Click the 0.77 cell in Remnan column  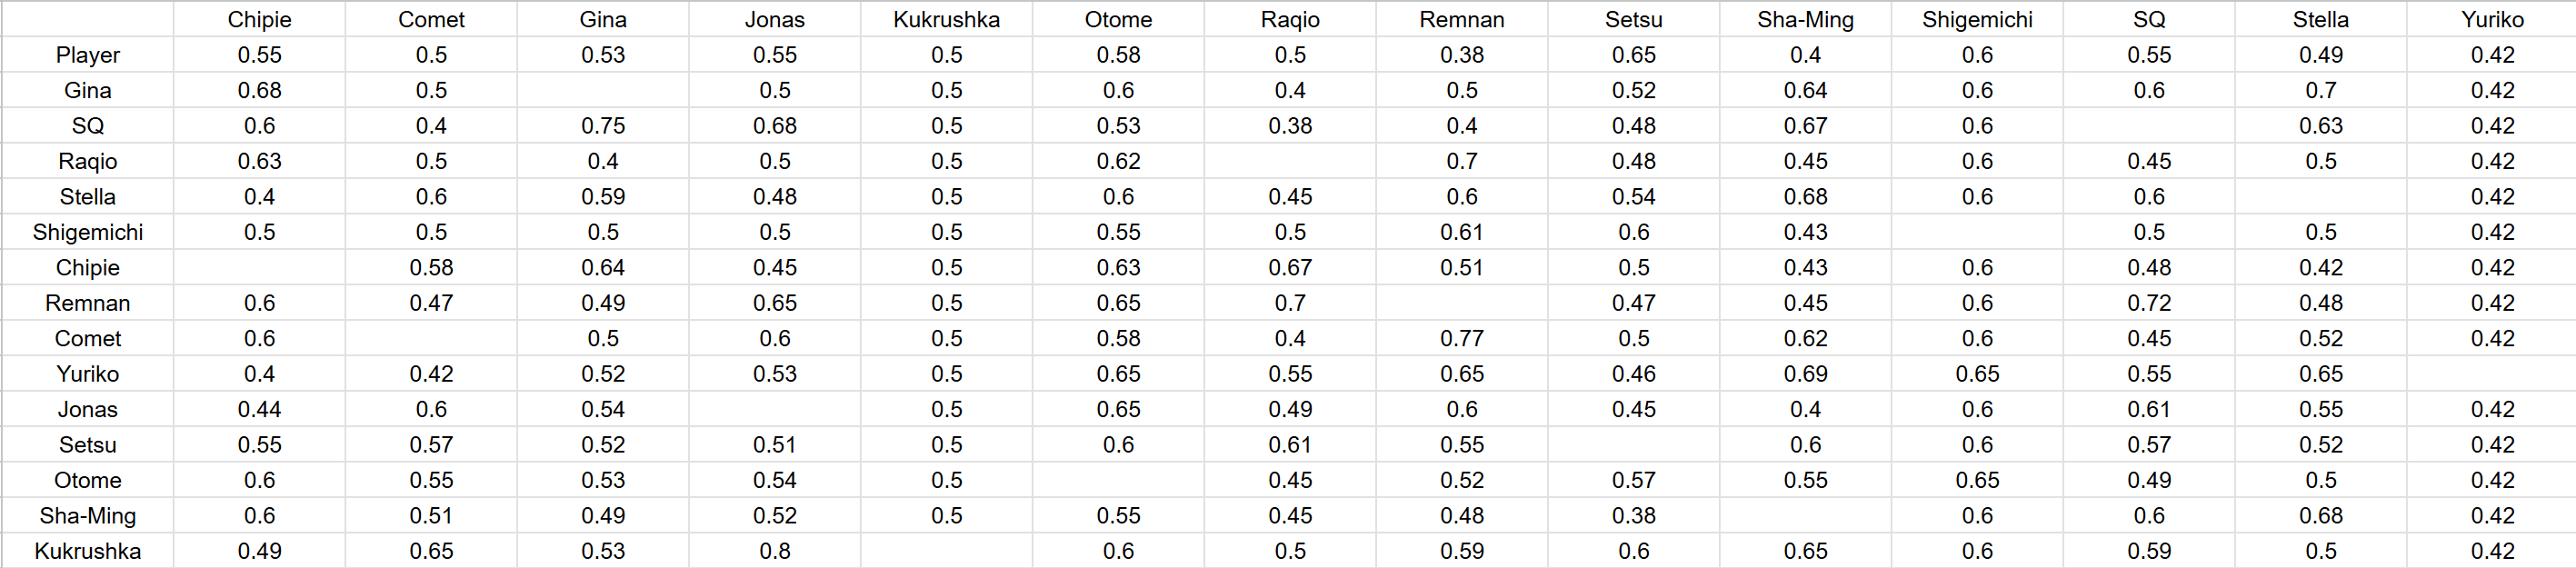pyautogui.click(x=1462, y=338)
